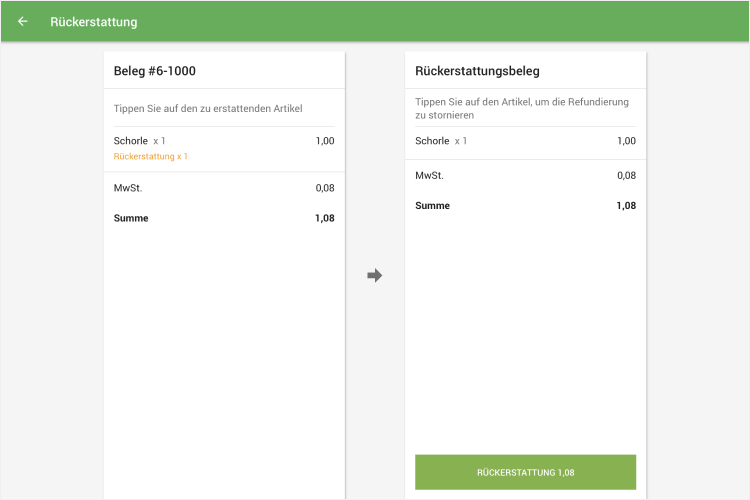Click Summe label in the left receipt
750x500 pixels.
tap(131, 218)
